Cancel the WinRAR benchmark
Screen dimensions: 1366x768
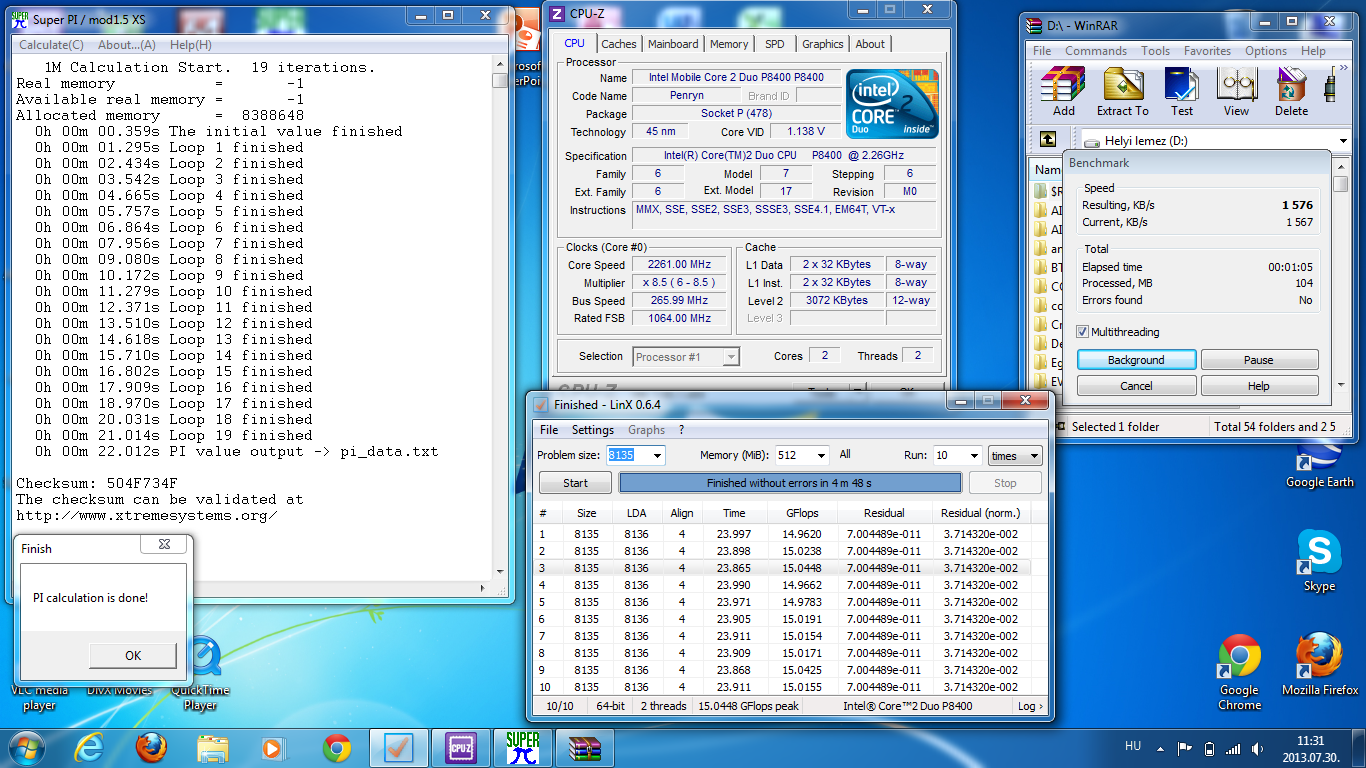(x=1136, y=386)
